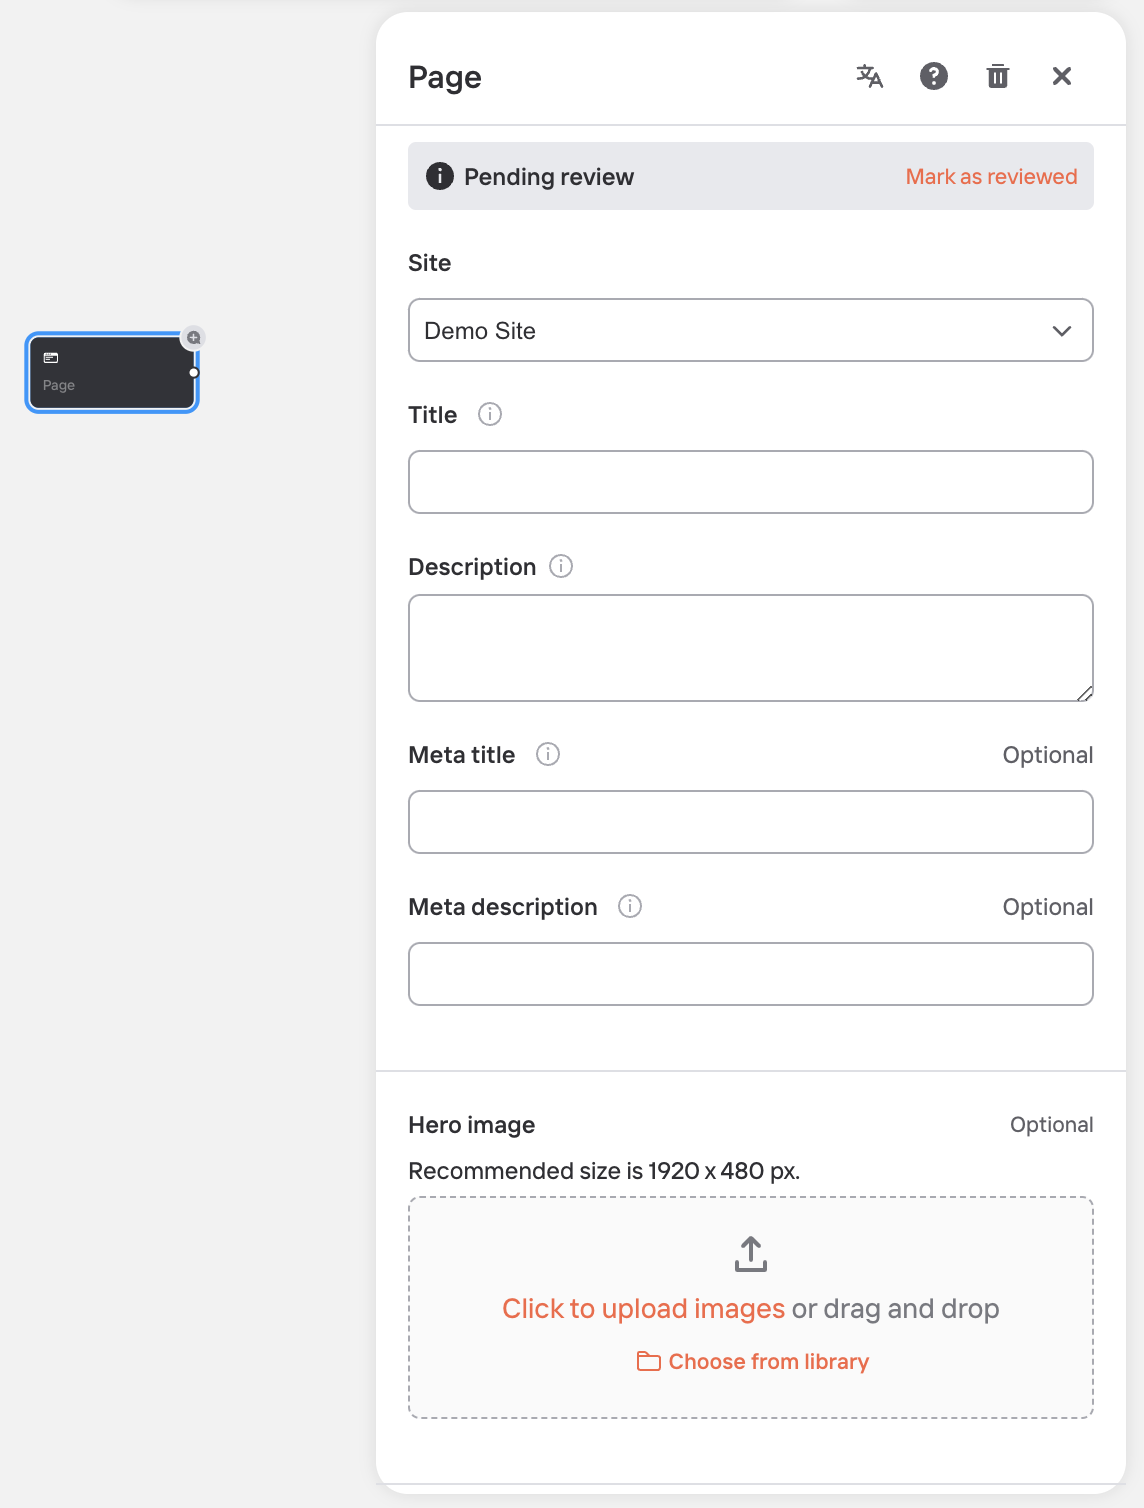Select the Page node on canvas
The width and height of the screenshot is (1144, 1508).
111,373
